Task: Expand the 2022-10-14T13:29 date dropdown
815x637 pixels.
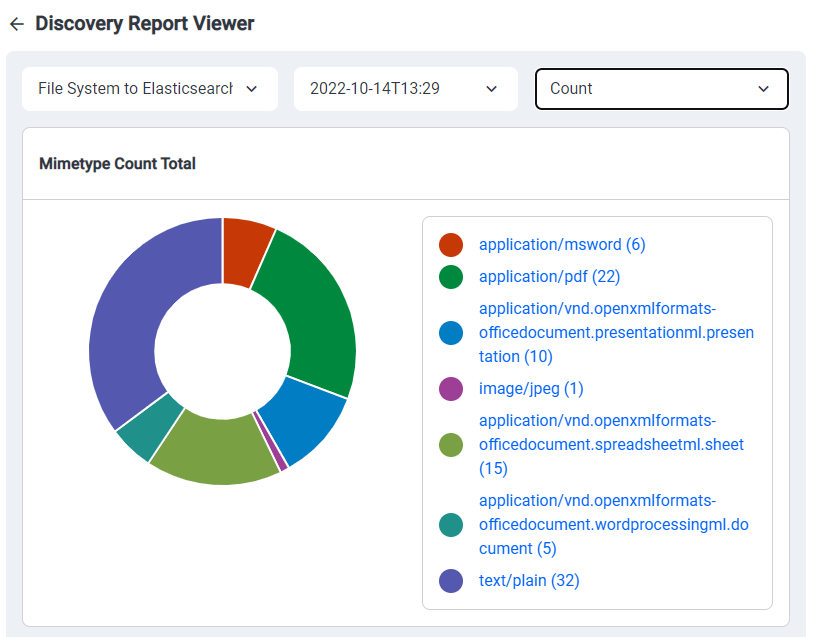Action: [405, 89]
